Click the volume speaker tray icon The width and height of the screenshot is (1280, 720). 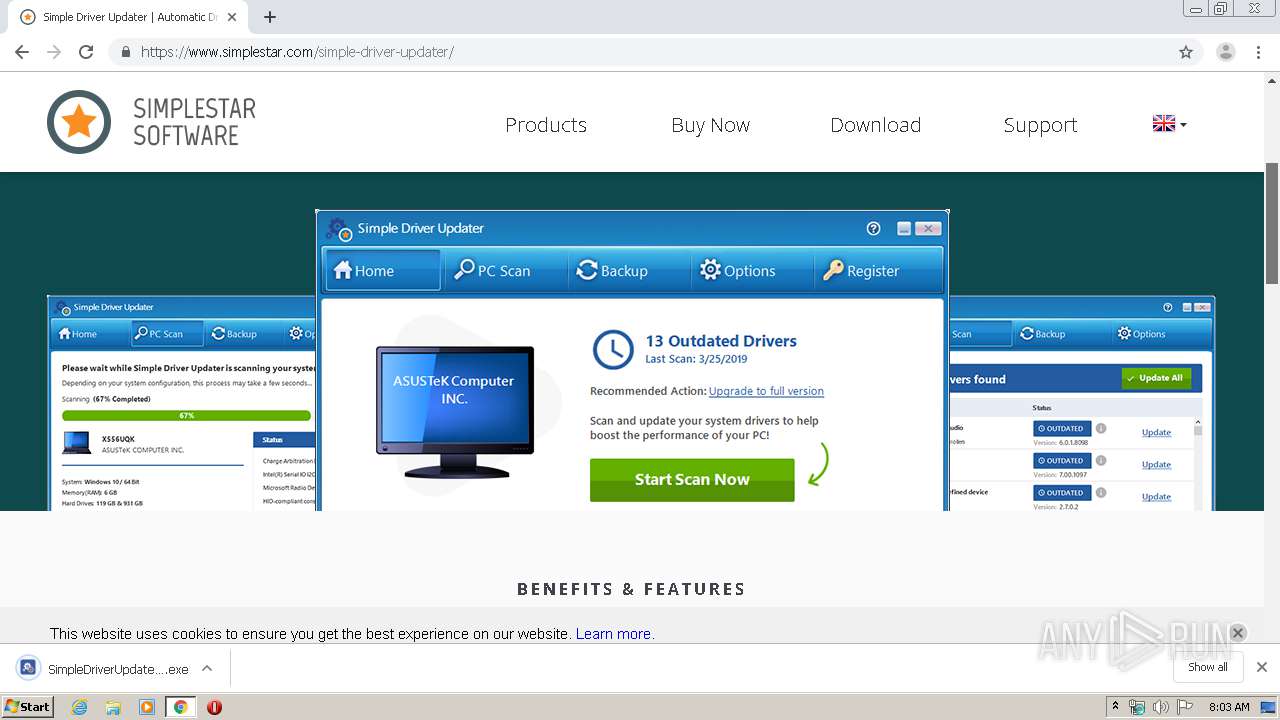point(1160,707)
